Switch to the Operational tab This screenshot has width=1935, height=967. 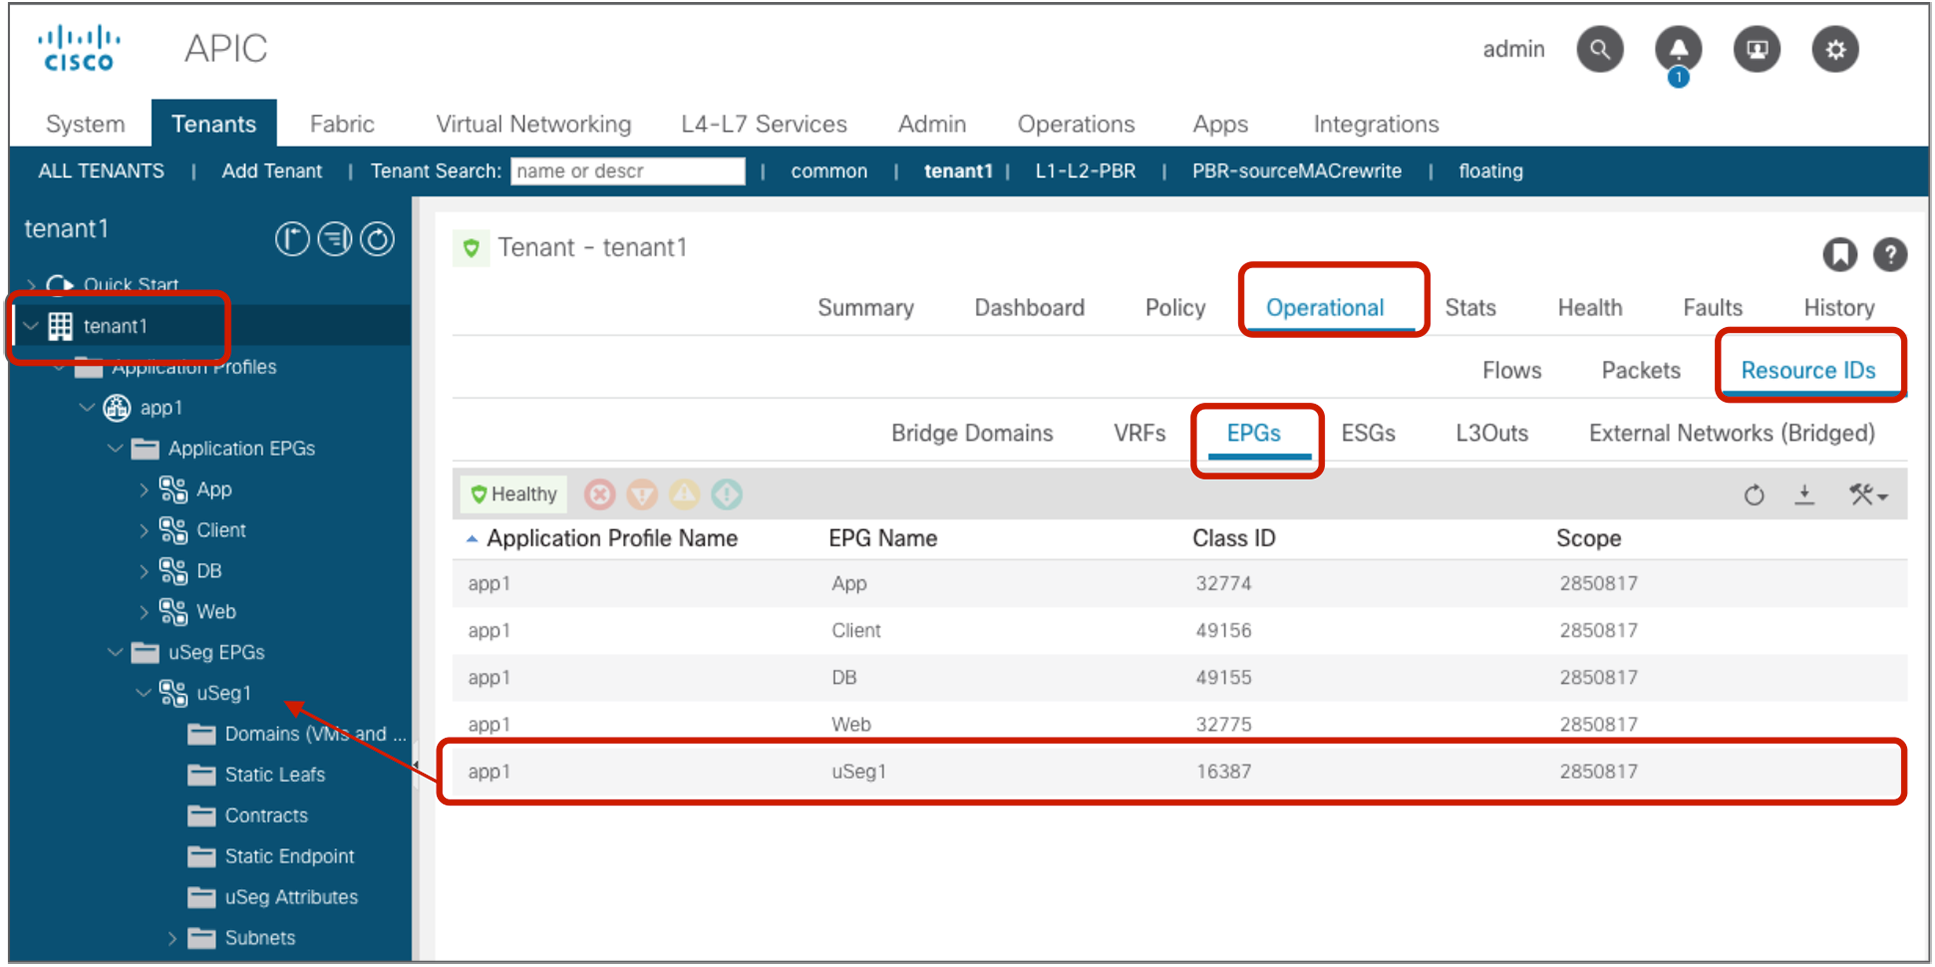click(x=1324, y=308)
